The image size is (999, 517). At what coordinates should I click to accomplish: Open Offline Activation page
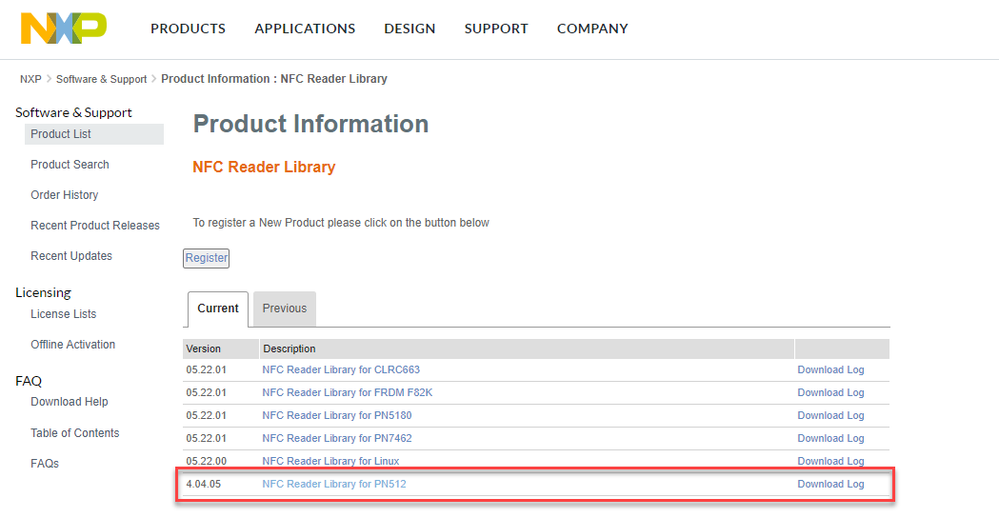click(73, 345)
